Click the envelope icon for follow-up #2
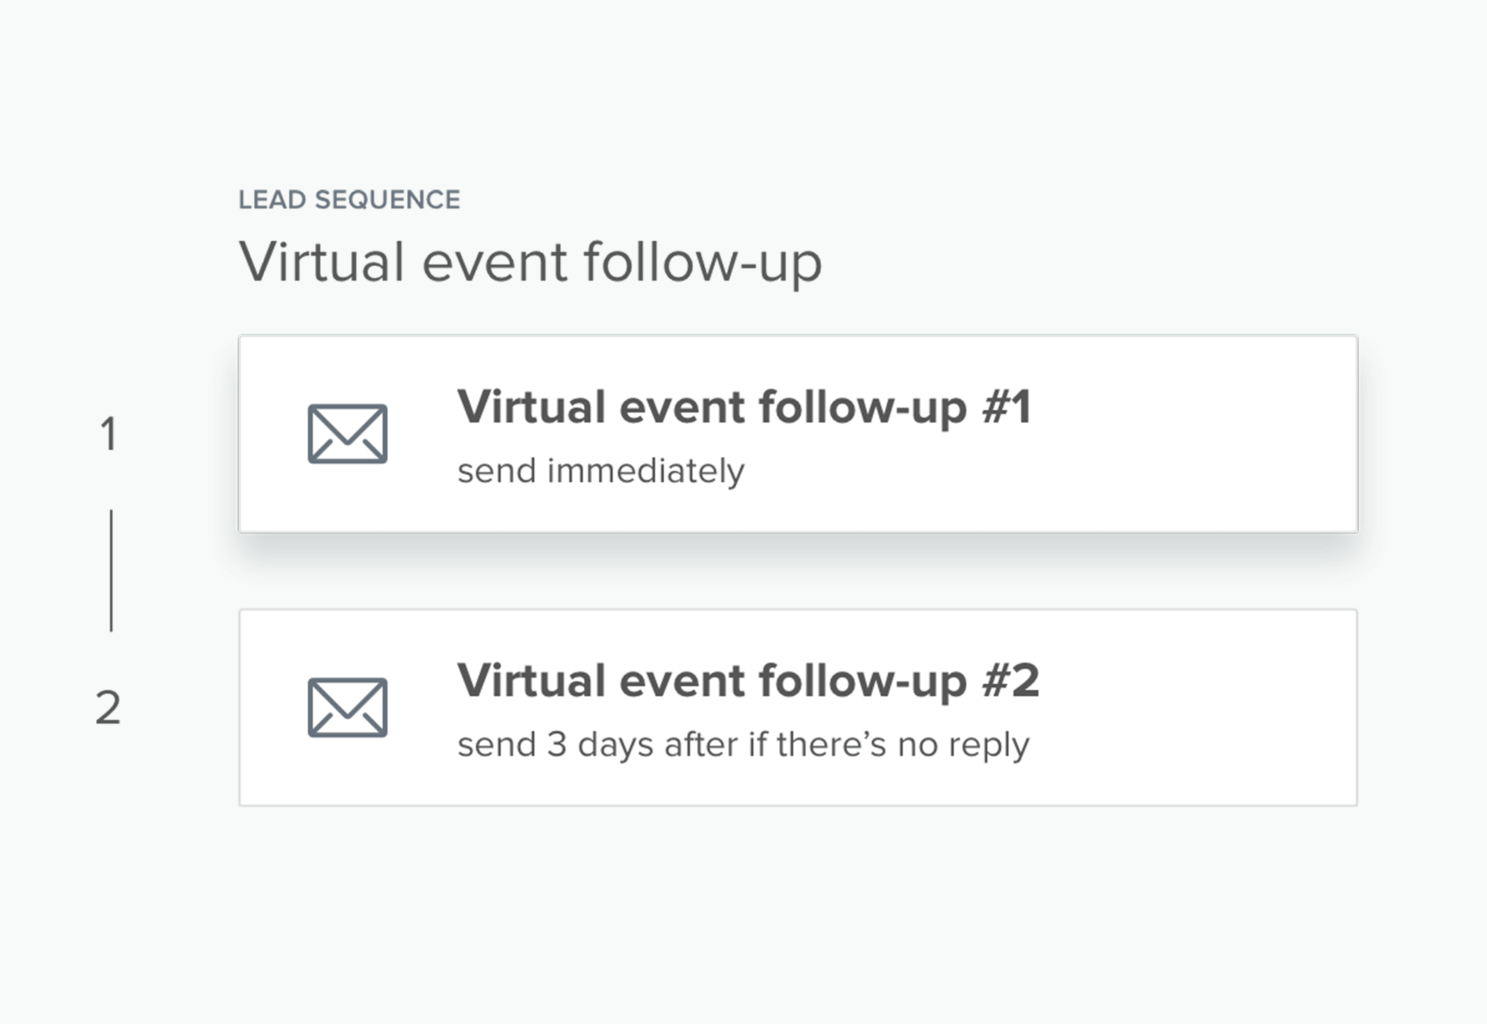1487x1024 pixels. [347, 707]
